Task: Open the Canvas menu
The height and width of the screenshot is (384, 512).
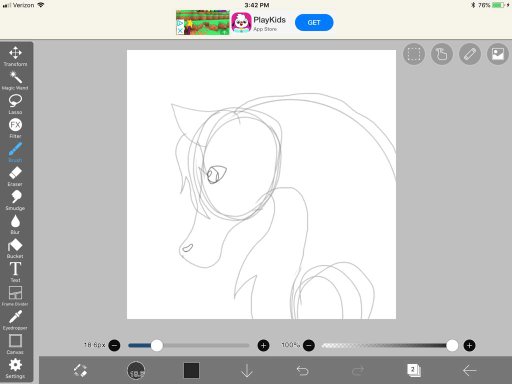Action: [x=15, y=344]
